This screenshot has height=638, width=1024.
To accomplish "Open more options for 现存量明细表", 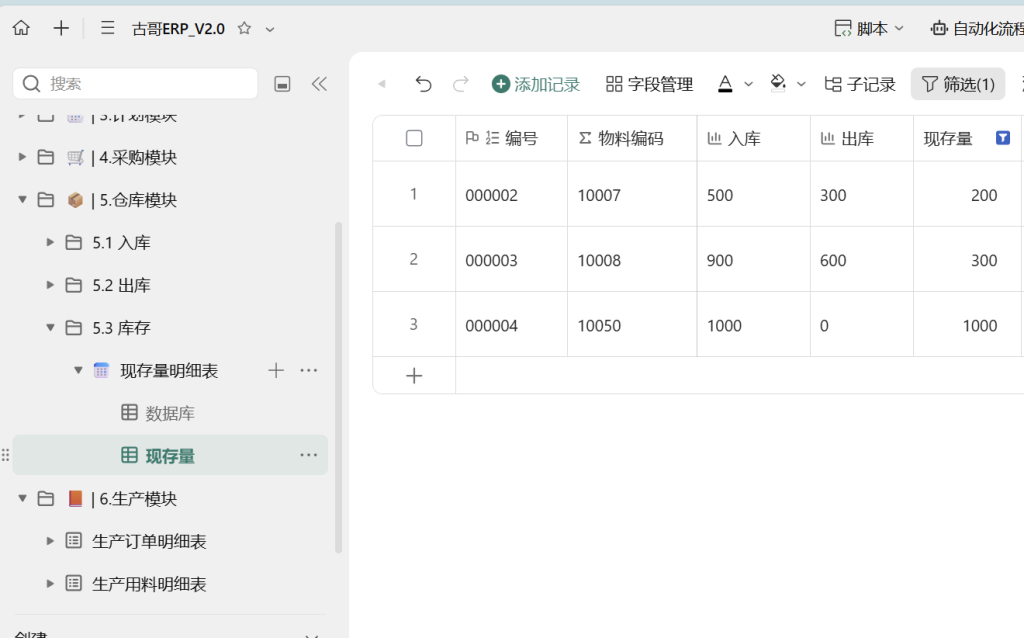I will [x=308, y=370].
